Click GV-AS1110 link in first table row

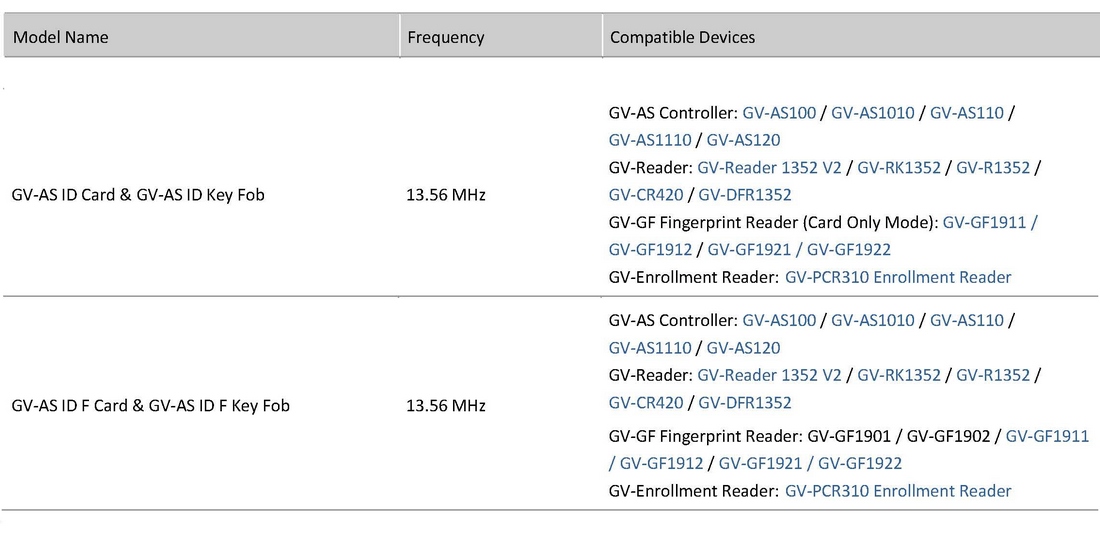[x=650, y=140]
